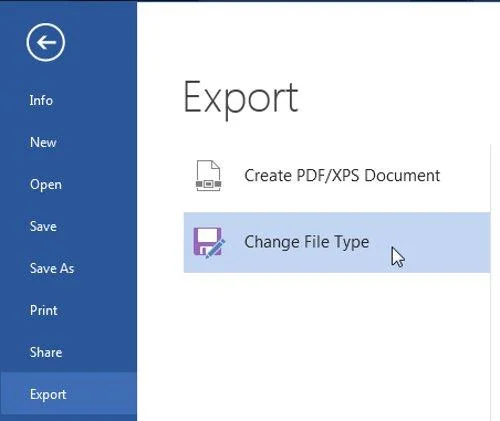Click the back arrow circle icon
This screenshot has width=500, height=421.
coord(46,42)
